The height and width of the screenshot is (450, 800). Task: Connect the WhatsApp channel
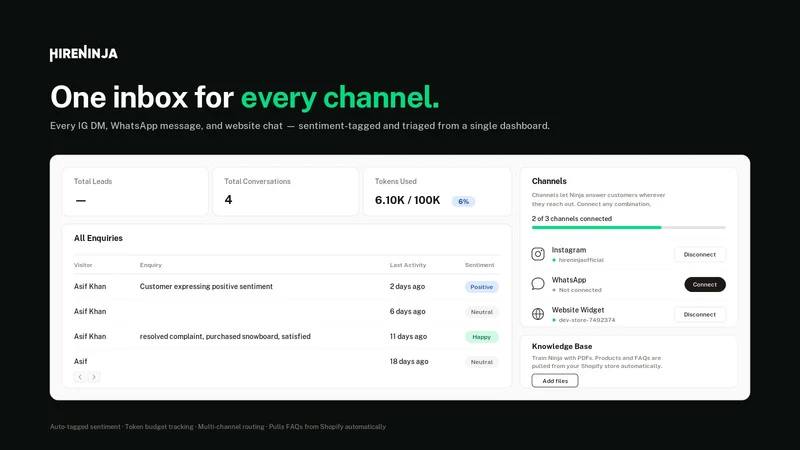point(705,284)
